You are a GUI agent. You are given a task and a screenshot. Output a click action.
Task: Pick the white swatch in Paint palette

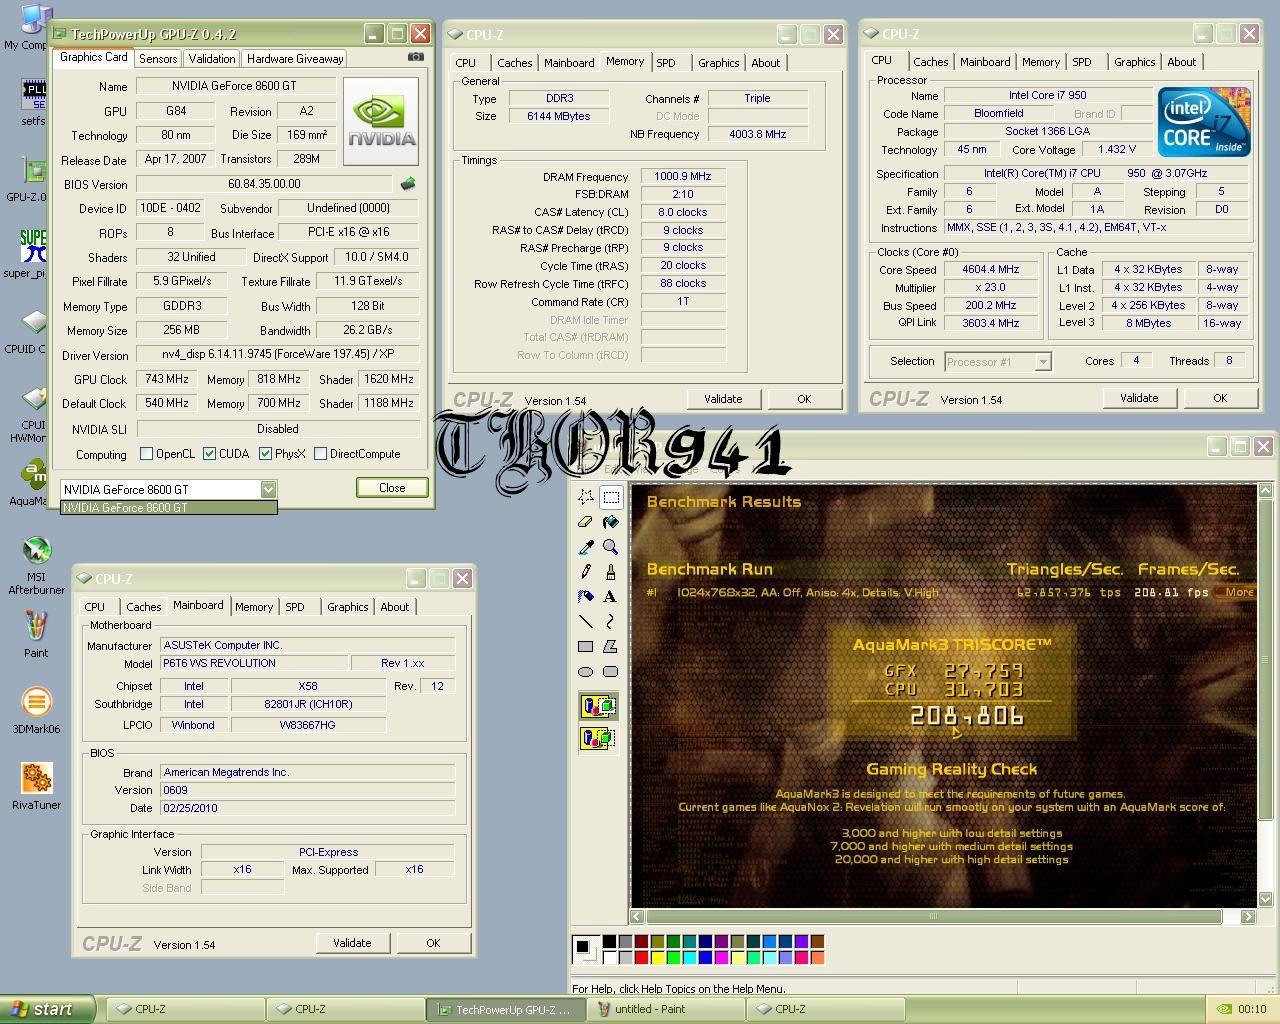point(609,958)
